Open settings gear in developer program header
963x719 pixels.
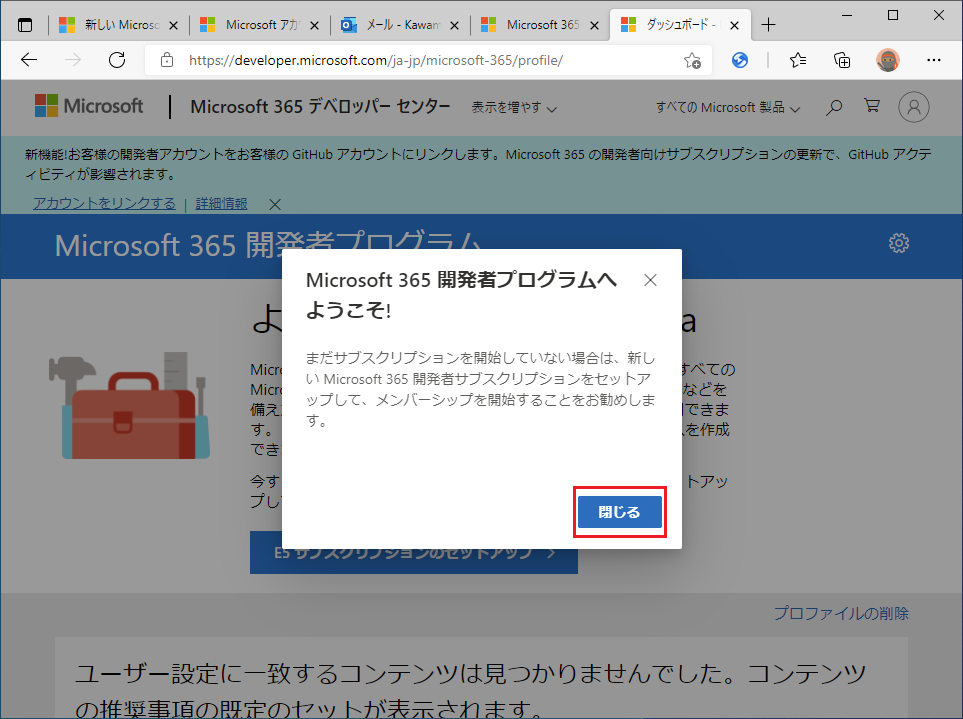point(899,243)
